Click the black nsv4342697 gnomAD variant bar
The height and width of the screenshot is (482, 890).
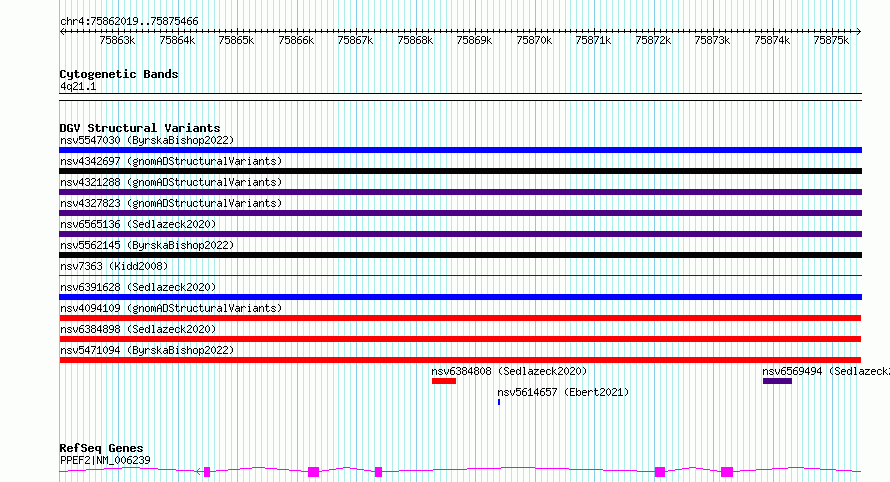click(x=460, y=171)
